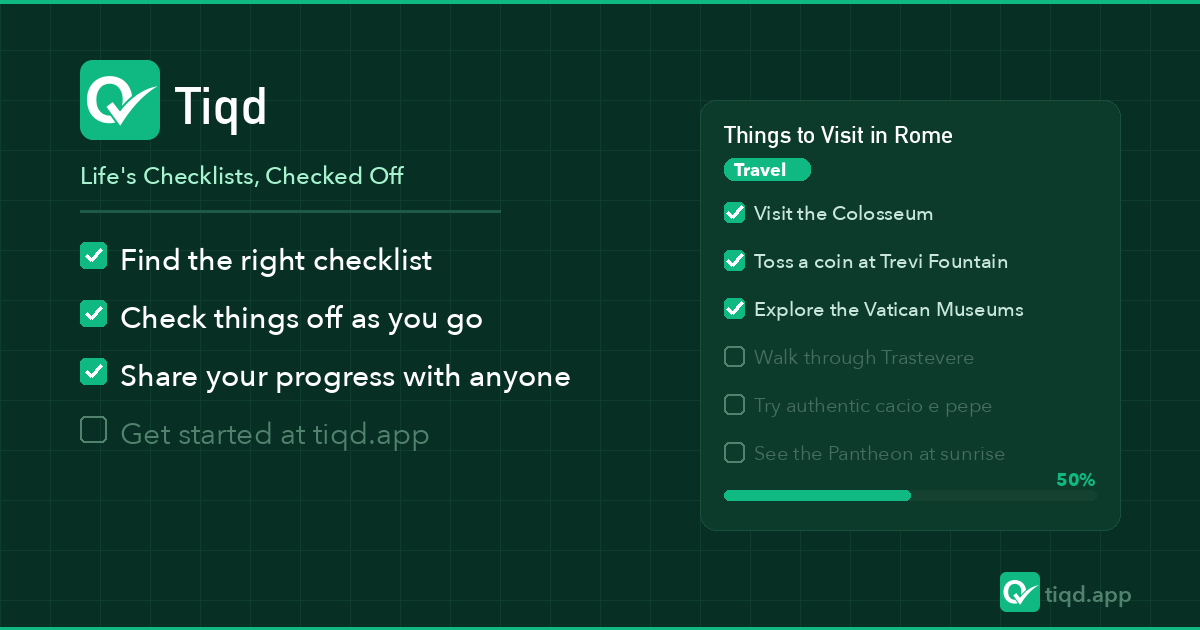Uncheck Check things off as you go
Image resolution: width=1200 pixels, height=630 pixels.
coord(94,314)
